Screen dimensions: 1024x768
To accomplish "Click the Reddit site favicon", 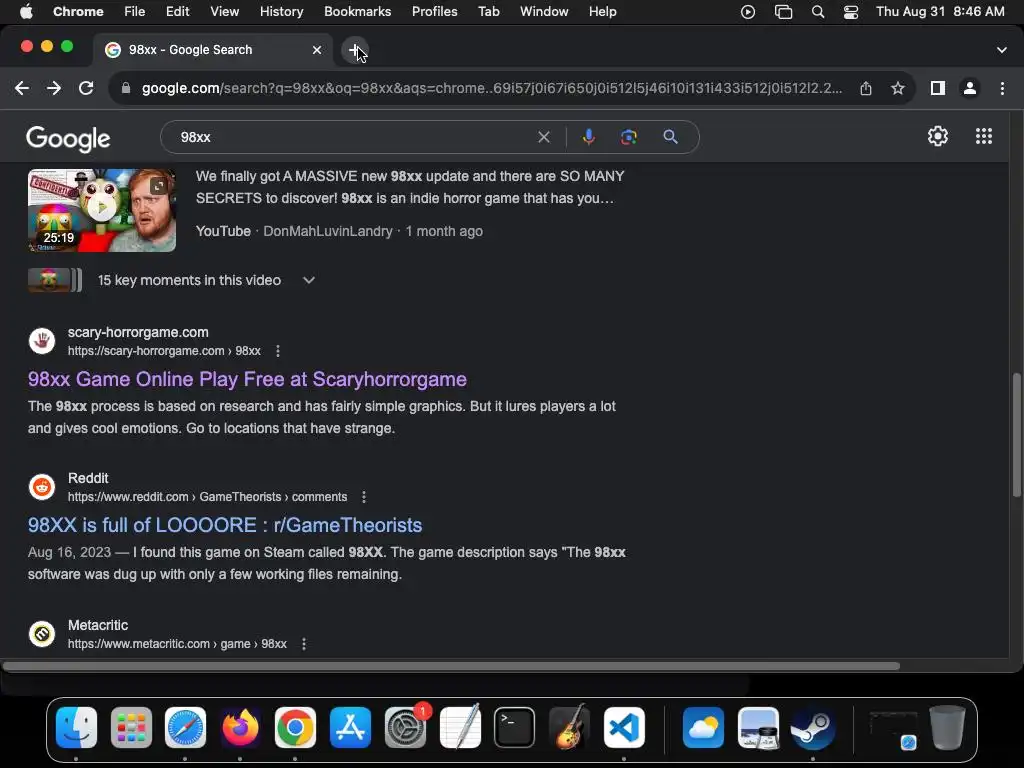I will coord(42,487).
